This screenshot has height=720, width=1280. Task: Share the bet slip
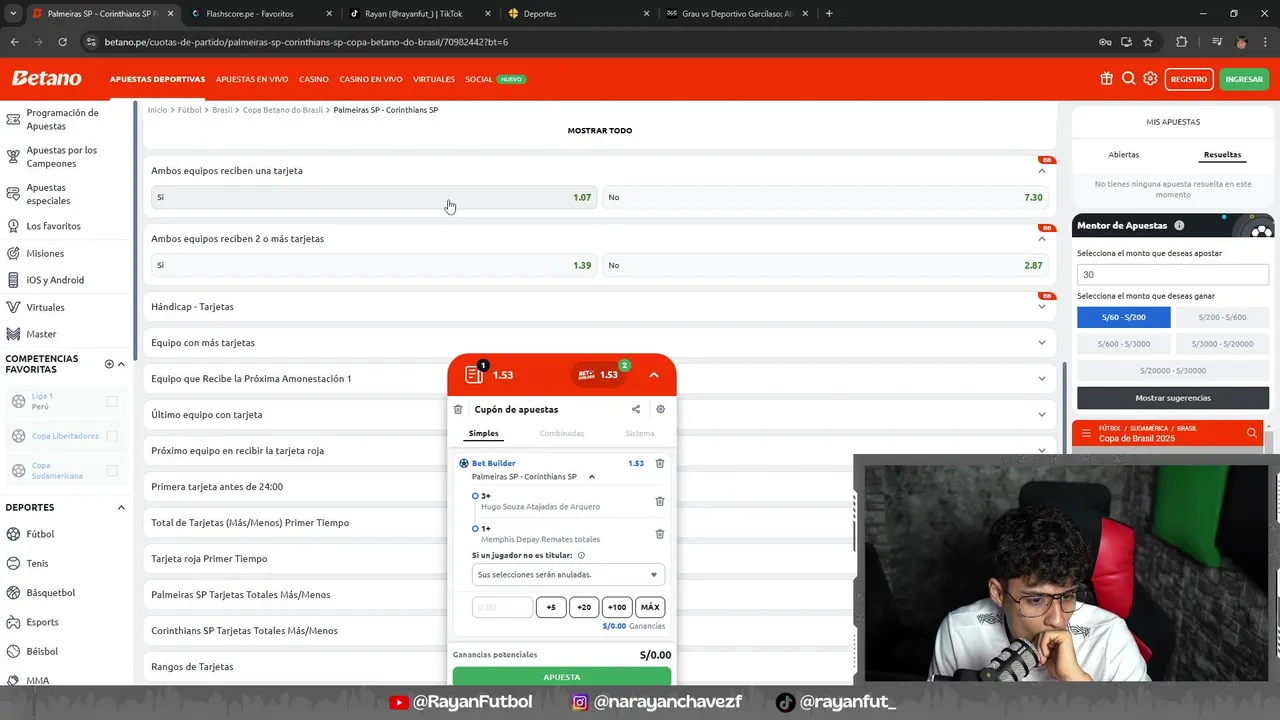click(x=636, y=409)
